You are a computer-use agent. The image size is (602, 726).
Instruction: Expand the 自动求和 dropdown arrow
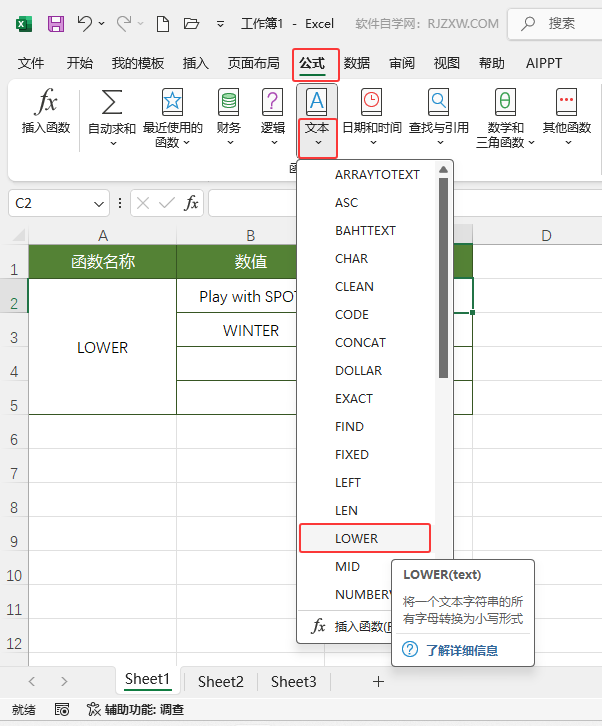coord(113,144)
